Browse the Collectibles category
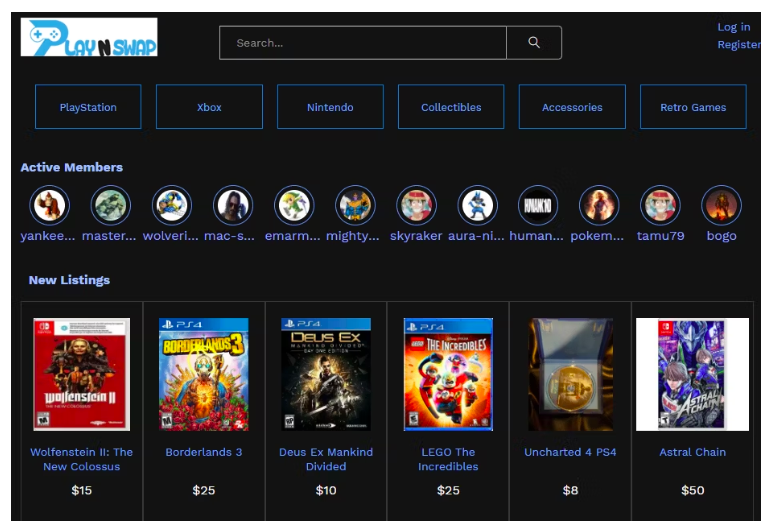Image resolution: width=768 pixels, height=527 pixels. [x=451, y=107]
